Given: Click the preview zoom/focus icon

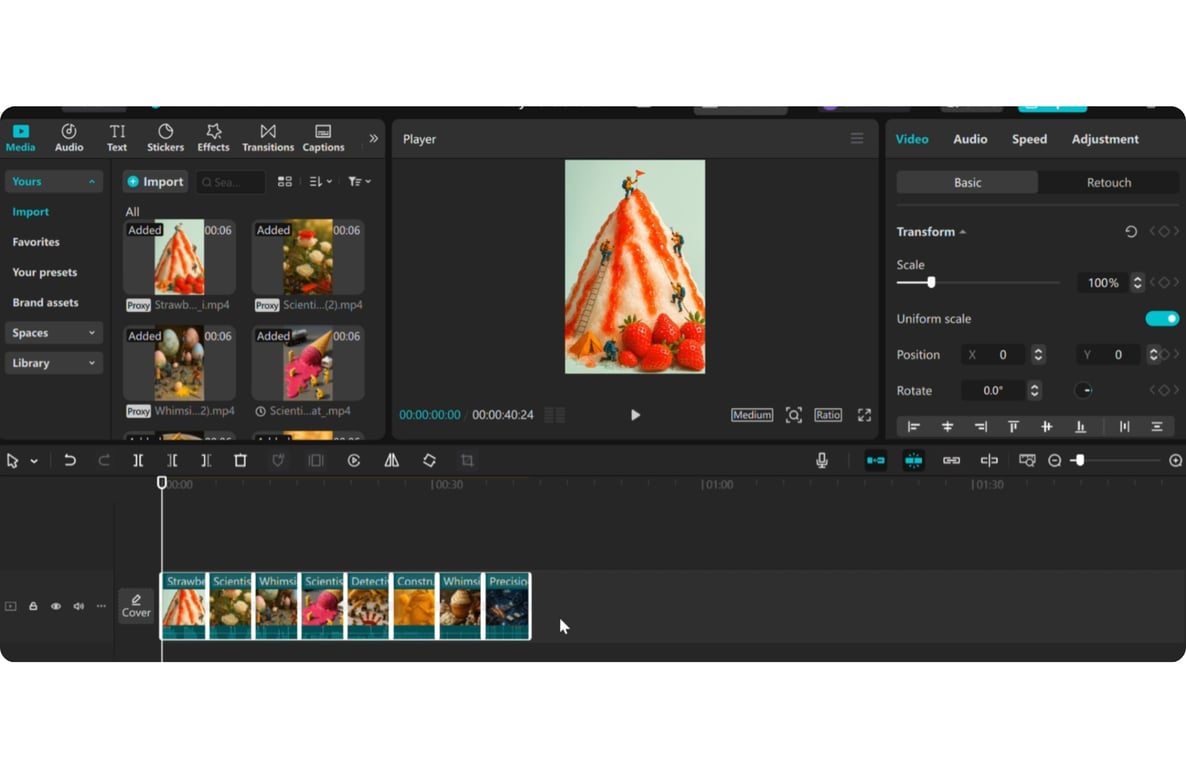Looking at the screenshot, I should pos(793,415).
